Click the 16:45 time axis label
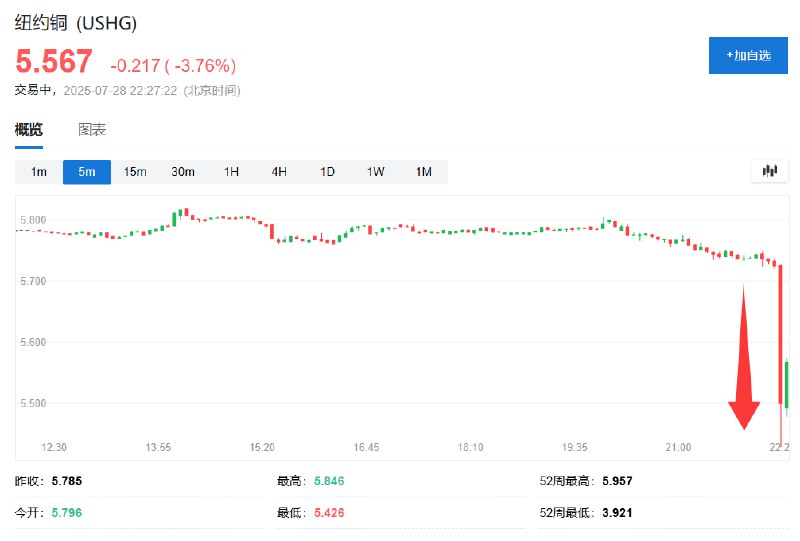The height and width of the screenshot is (541, 800). point(366,447)
